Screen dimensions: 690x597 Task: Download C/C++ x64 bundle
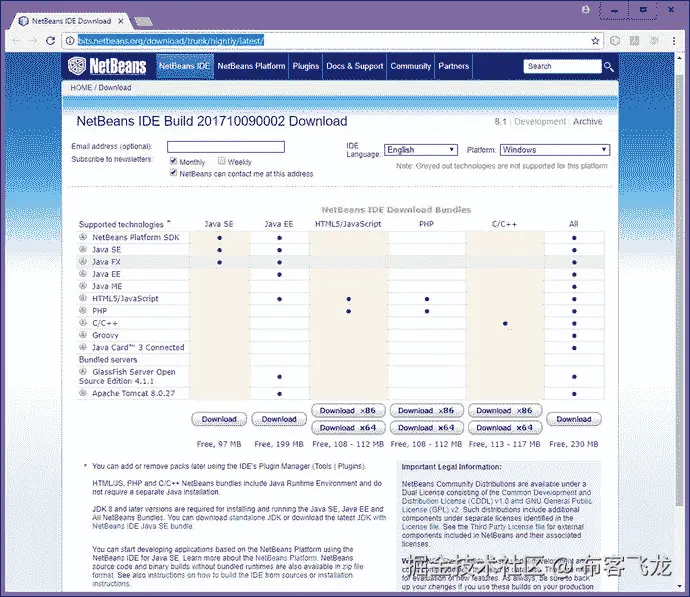(x=505, y=428)
